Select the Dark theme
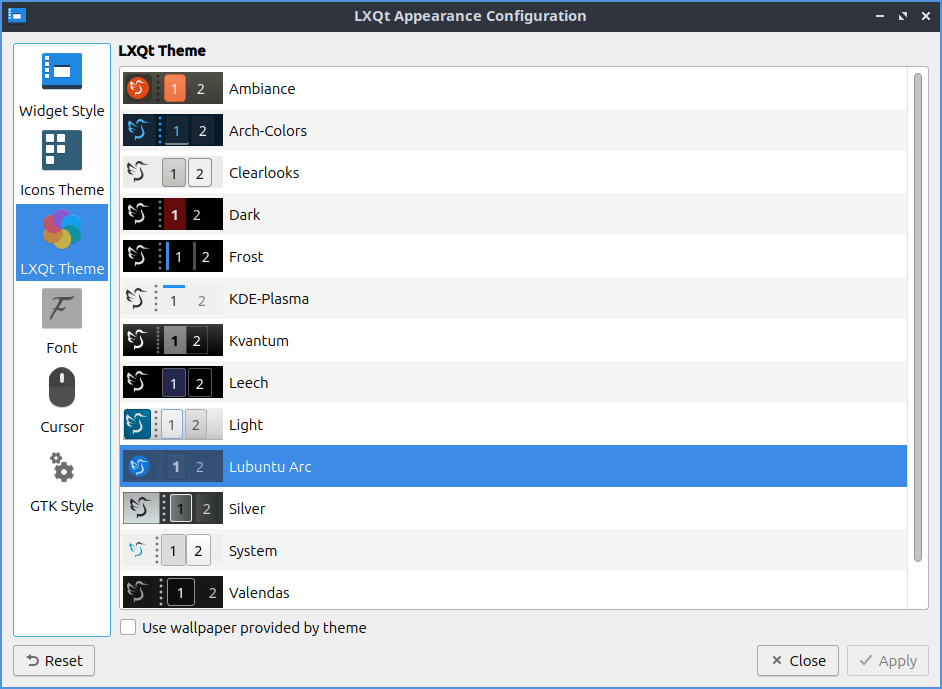The image size is (942, 689). pos(244,215)
